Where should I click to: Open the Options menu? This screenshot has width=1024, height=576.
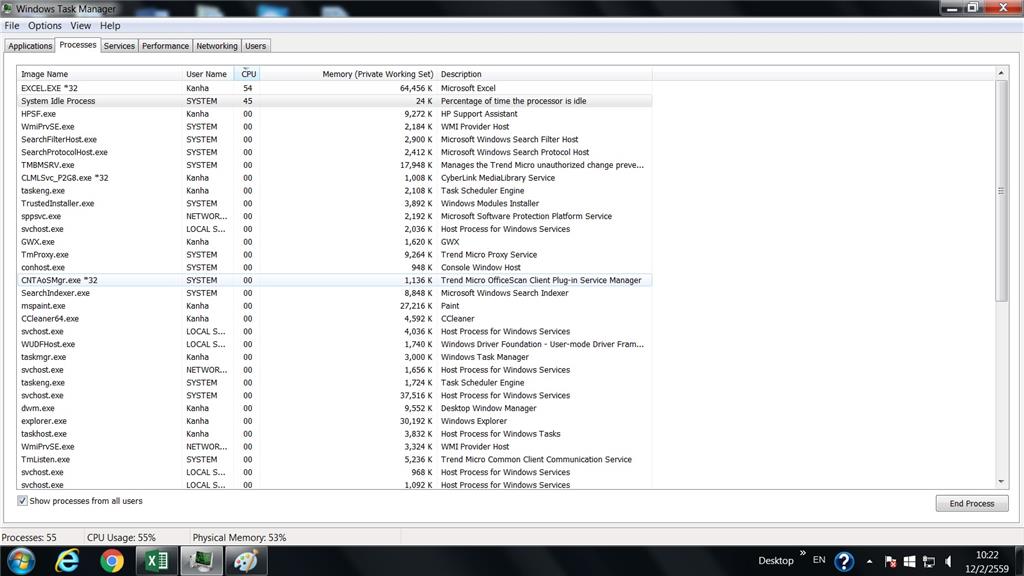click(44, 25)
